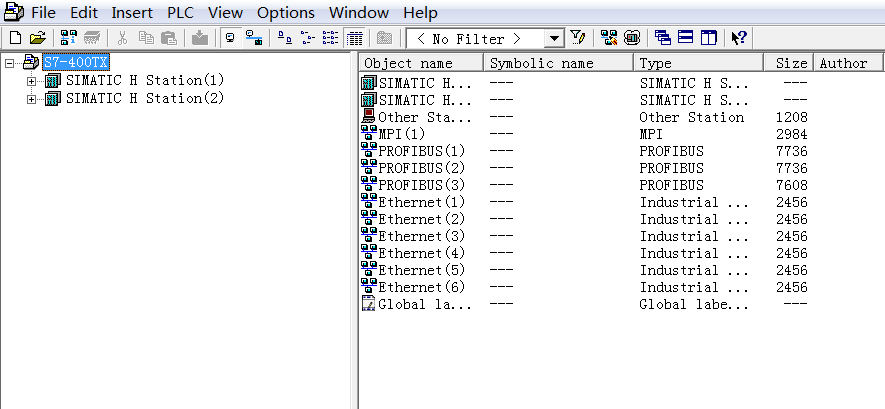Screen dimensions: 885x409
Task: Select the PROFIBUS(3) object name
Action: 422,185
